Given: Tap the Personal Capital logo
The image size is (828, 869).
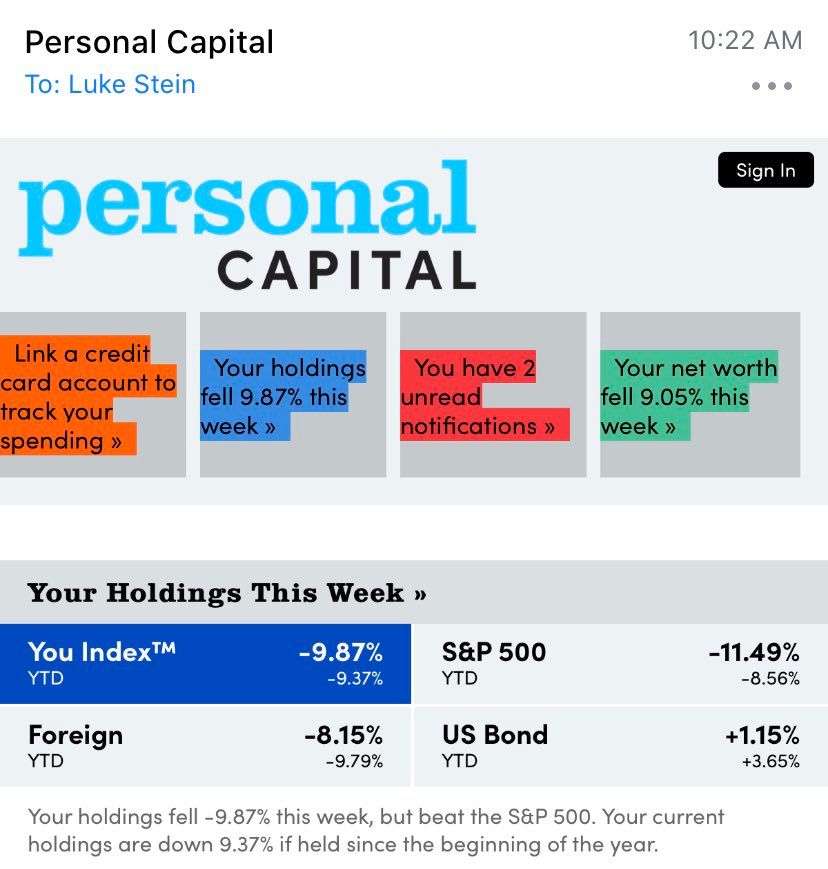Looking at the screenshot, I should [x=246, y=225].
